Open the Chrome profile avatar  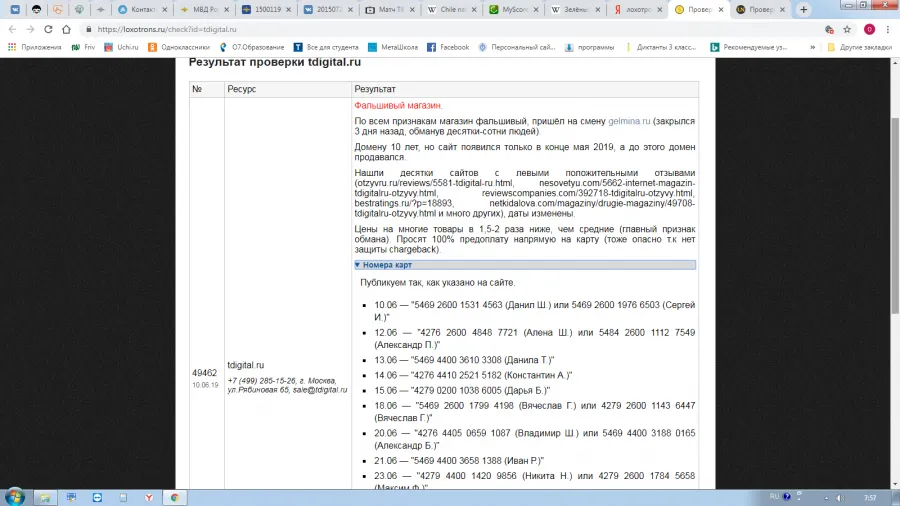(869, 29)
